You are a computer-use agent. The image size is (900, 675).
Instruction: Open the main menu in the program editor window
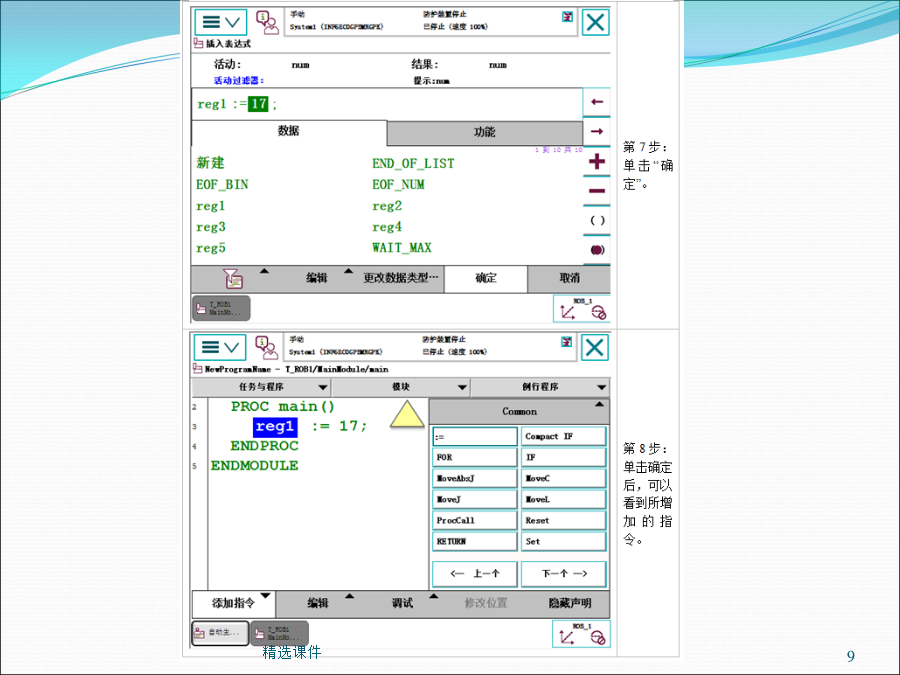(220, 347)
